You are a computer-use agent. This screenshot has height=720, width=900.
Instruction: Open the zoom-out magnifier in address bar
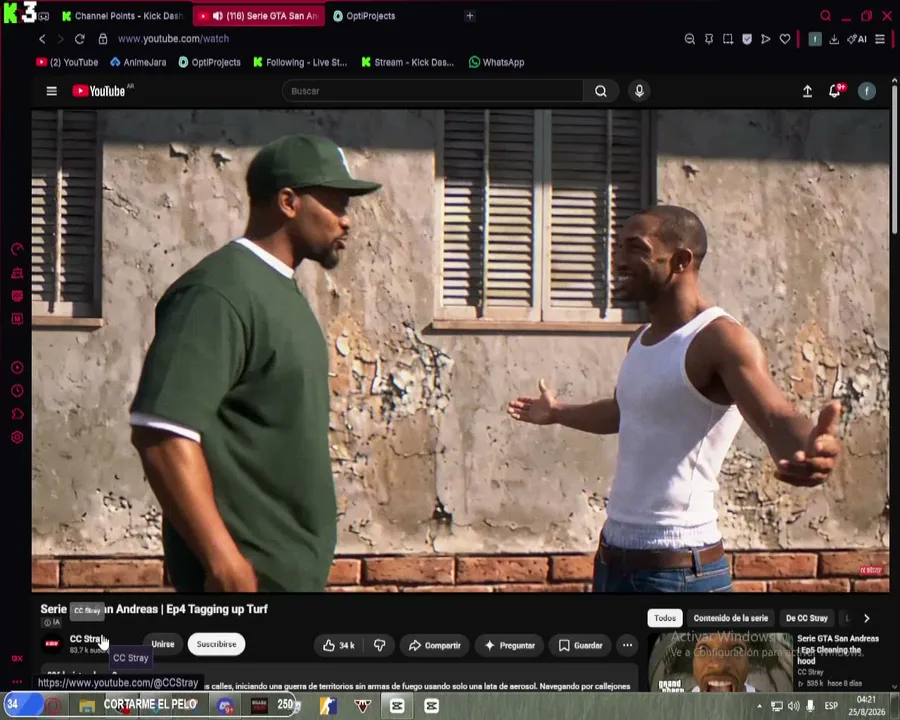[690, 39]
